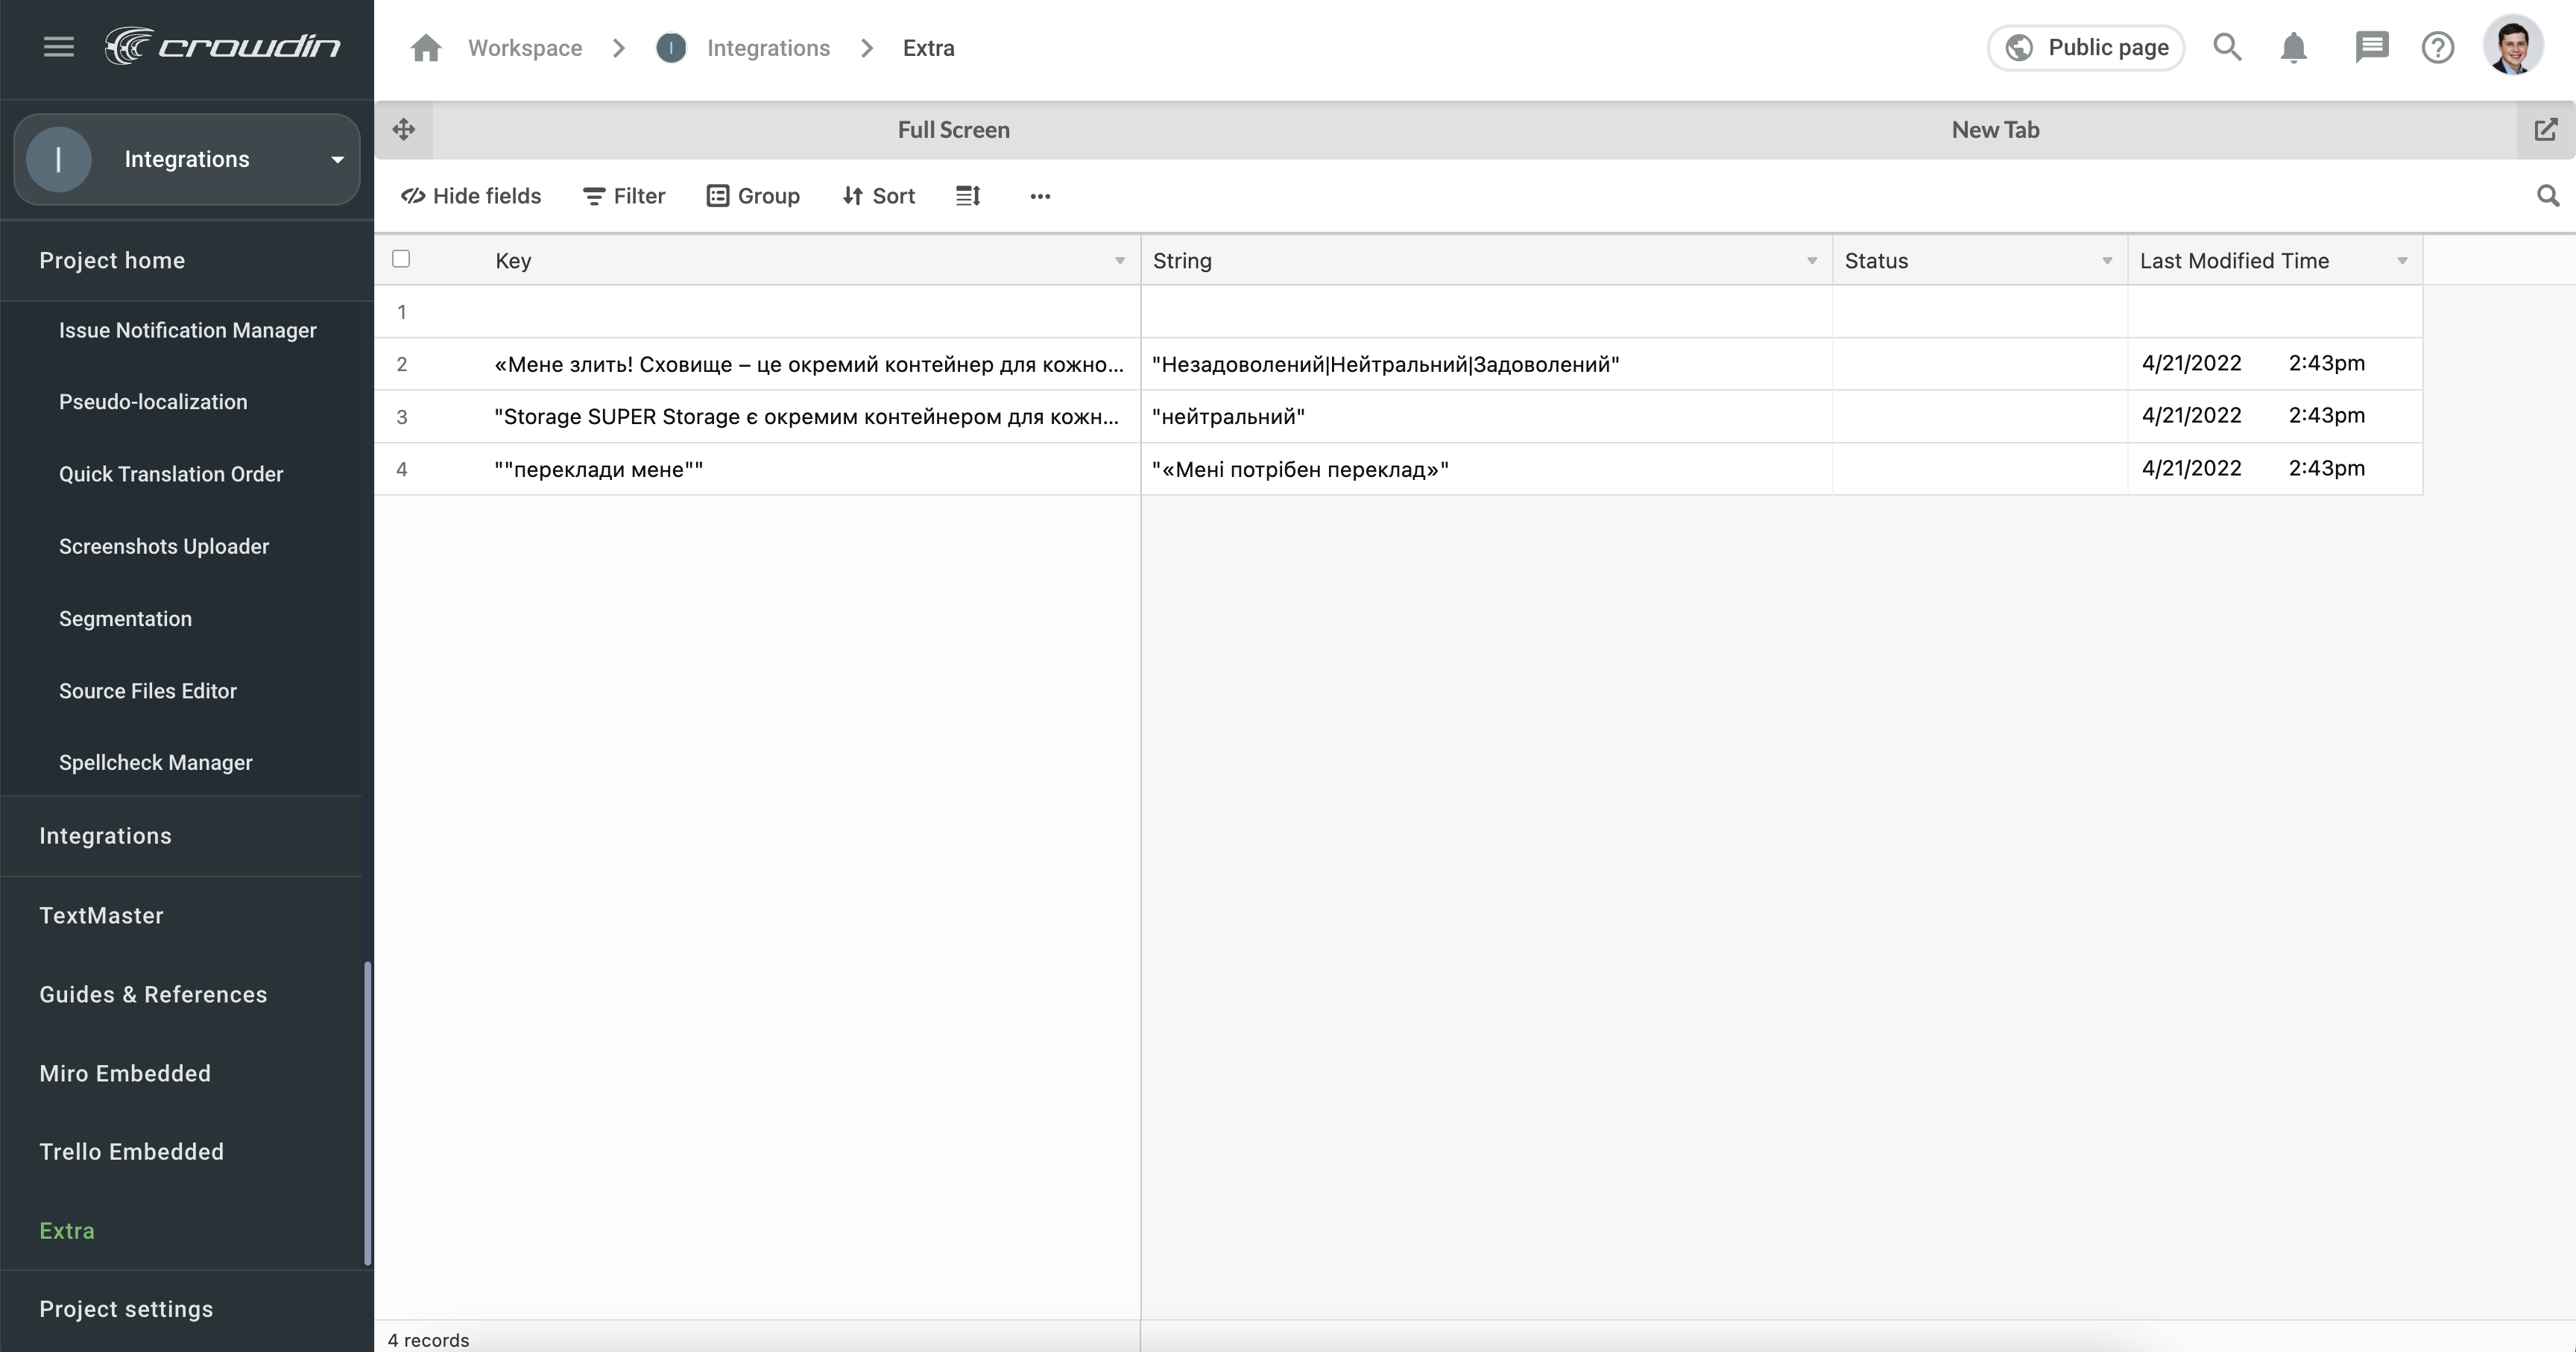
Task: Open embed in external window icon
Action: [2546, 130]
